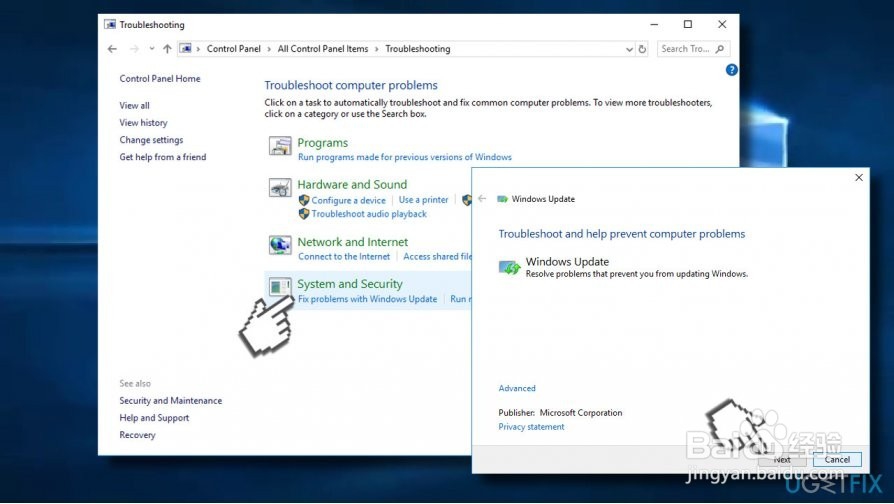
Task: Refresh the Troubleshooting page
Action: [642, 49]
